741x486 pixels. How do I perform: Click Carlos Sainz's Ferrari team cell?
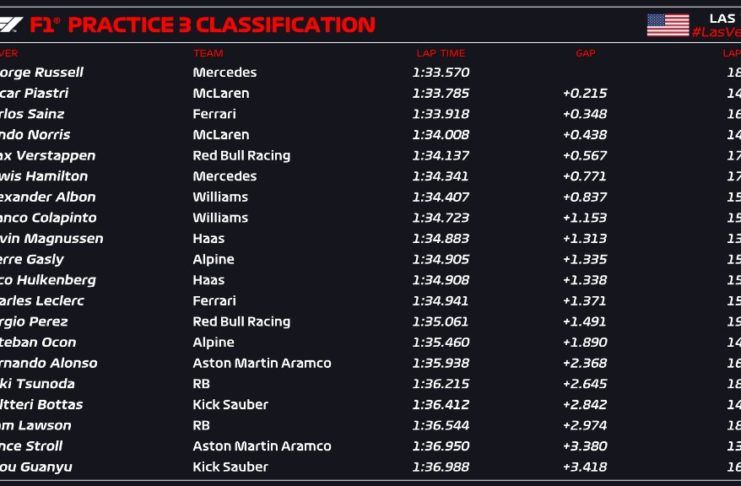pos(215,114)
